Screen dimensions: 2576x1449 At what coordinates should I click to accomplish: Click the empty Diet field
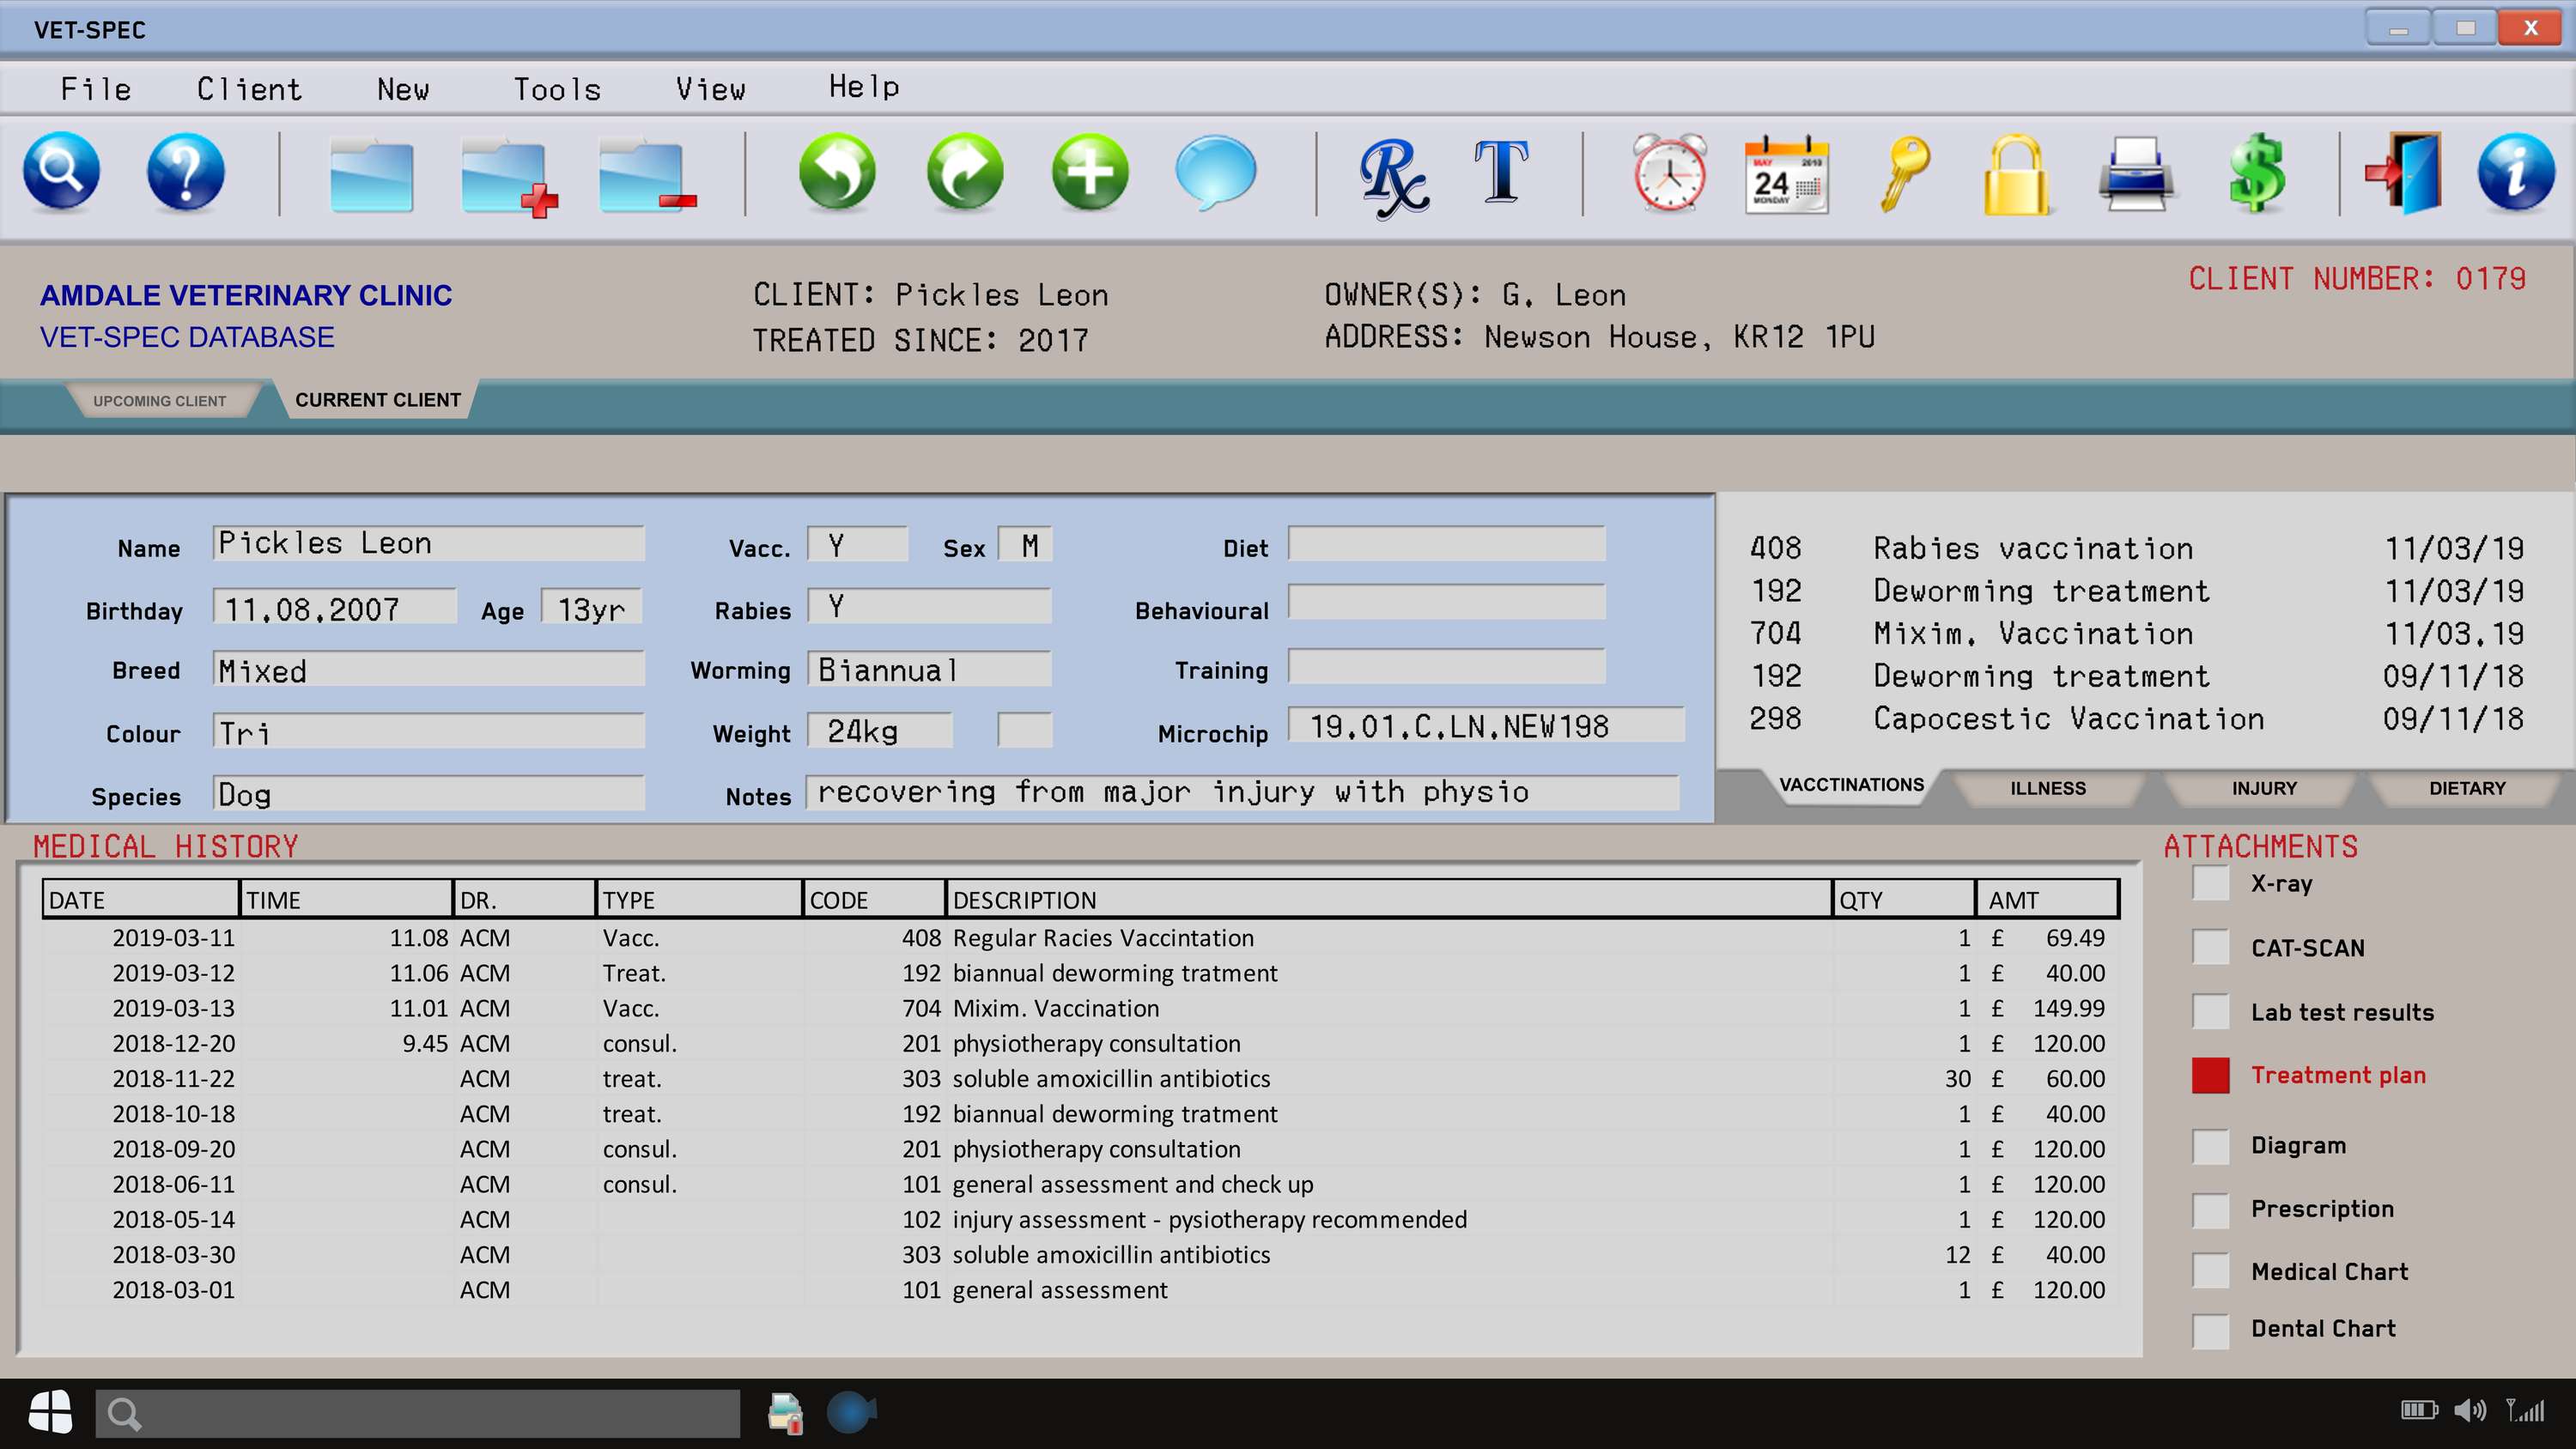pyautogui.click(x=1446, y=544)
